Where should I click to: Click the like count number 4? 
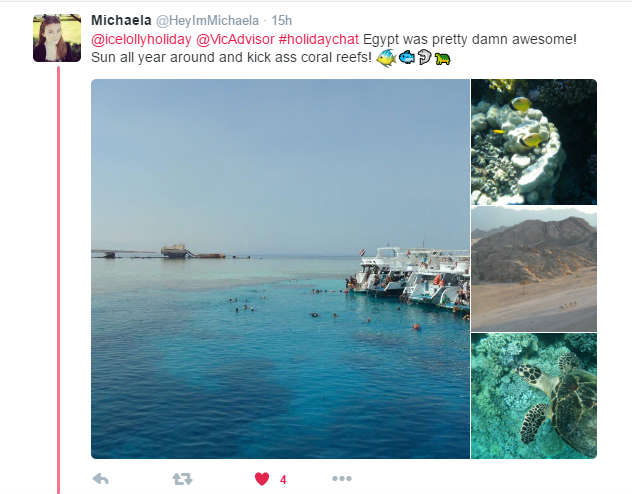[x=283, y=479]
